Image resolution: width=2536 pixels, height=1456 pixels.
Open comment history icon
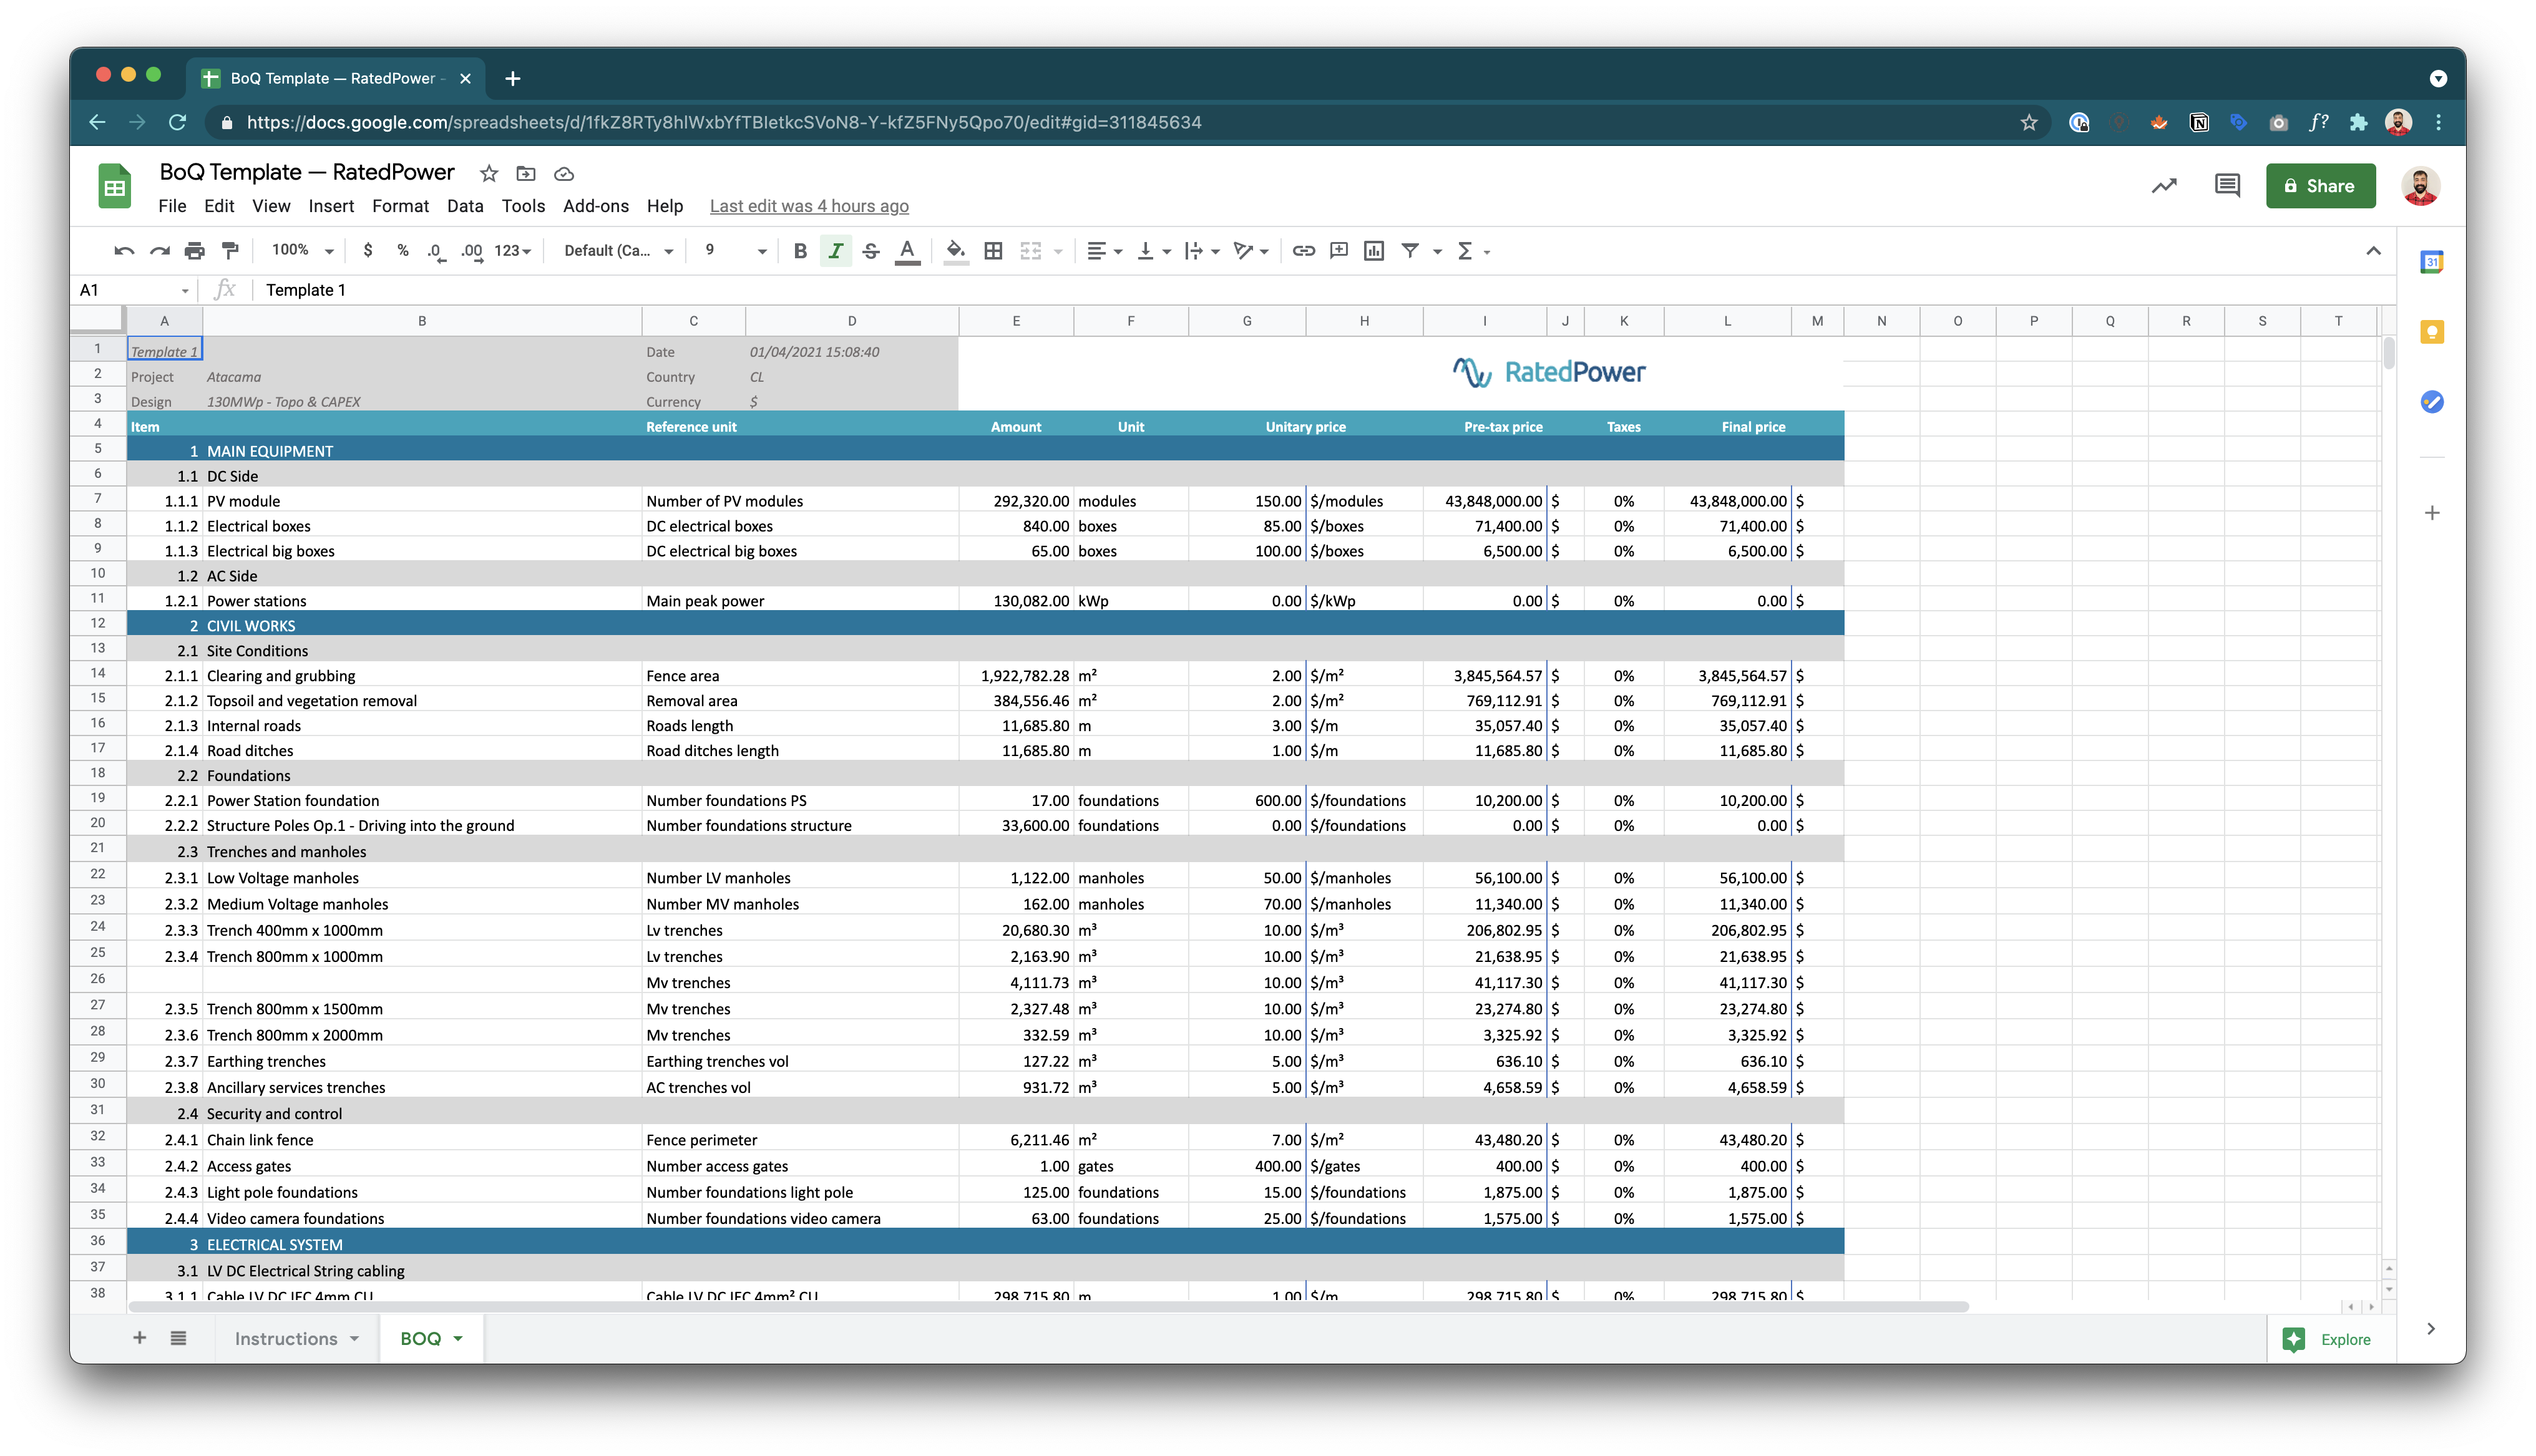[x=2227, y=186]
